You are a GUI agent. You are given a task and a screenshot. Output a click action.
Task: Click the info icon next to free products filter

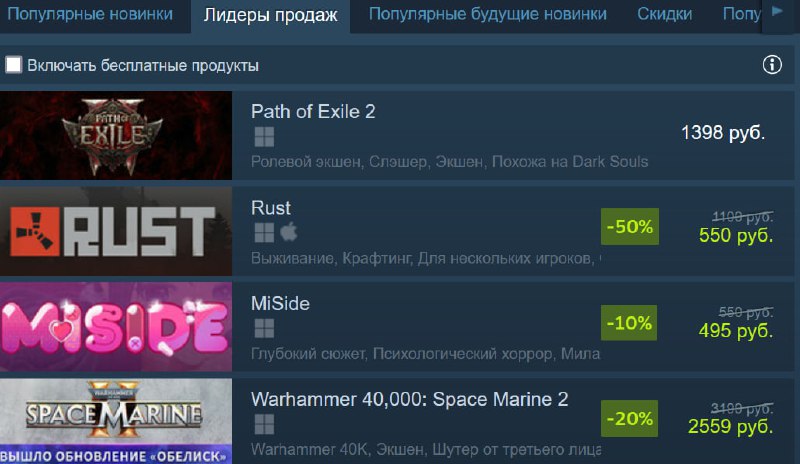point(772,65)
